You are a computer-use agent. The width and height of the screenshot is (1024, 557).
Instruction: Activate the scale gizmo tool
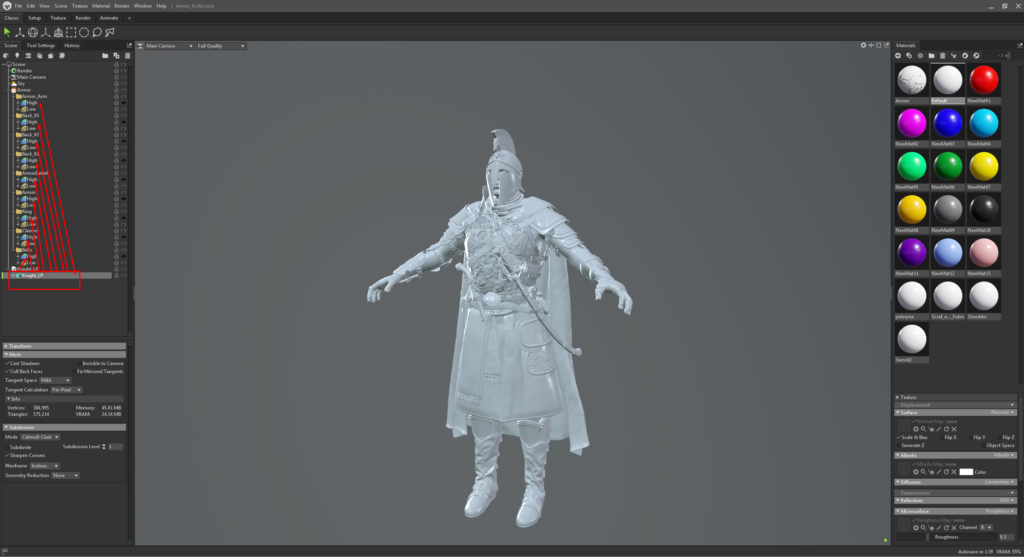(45, 32)
